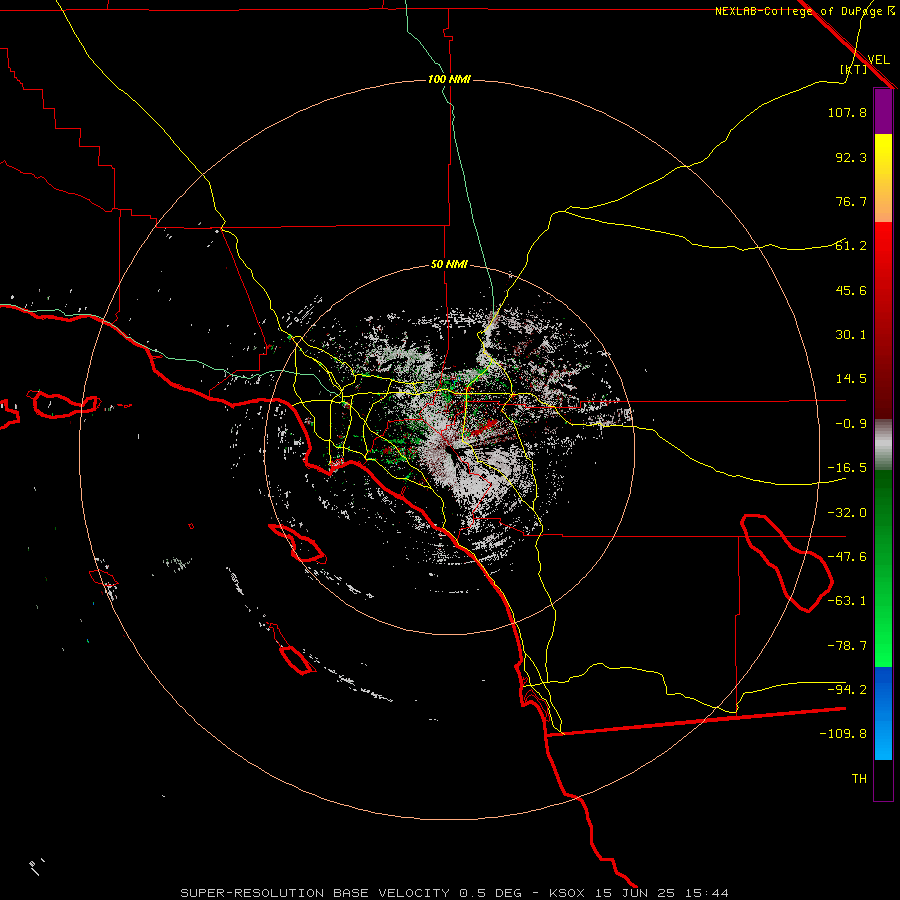Screen dimensions: 900x900
Task: Click the 61.2 value on velocity scale
Action: pyautogui.click(x=851, y=246)
